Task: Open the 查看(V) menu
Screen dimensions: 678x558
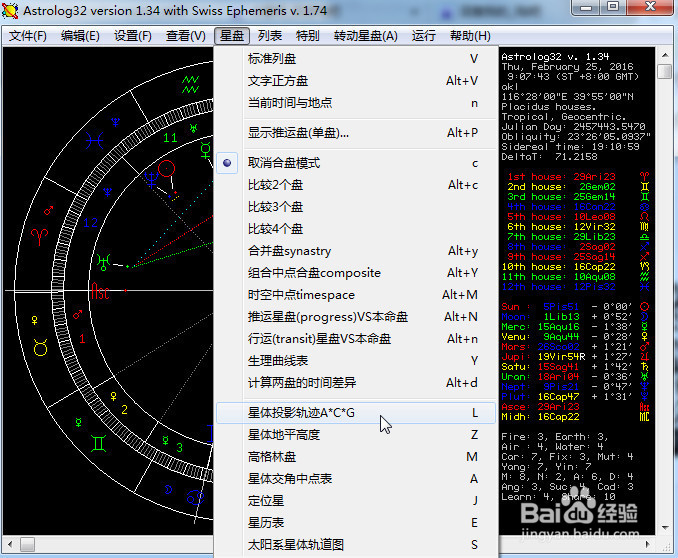Action: [x=185, y=36]
